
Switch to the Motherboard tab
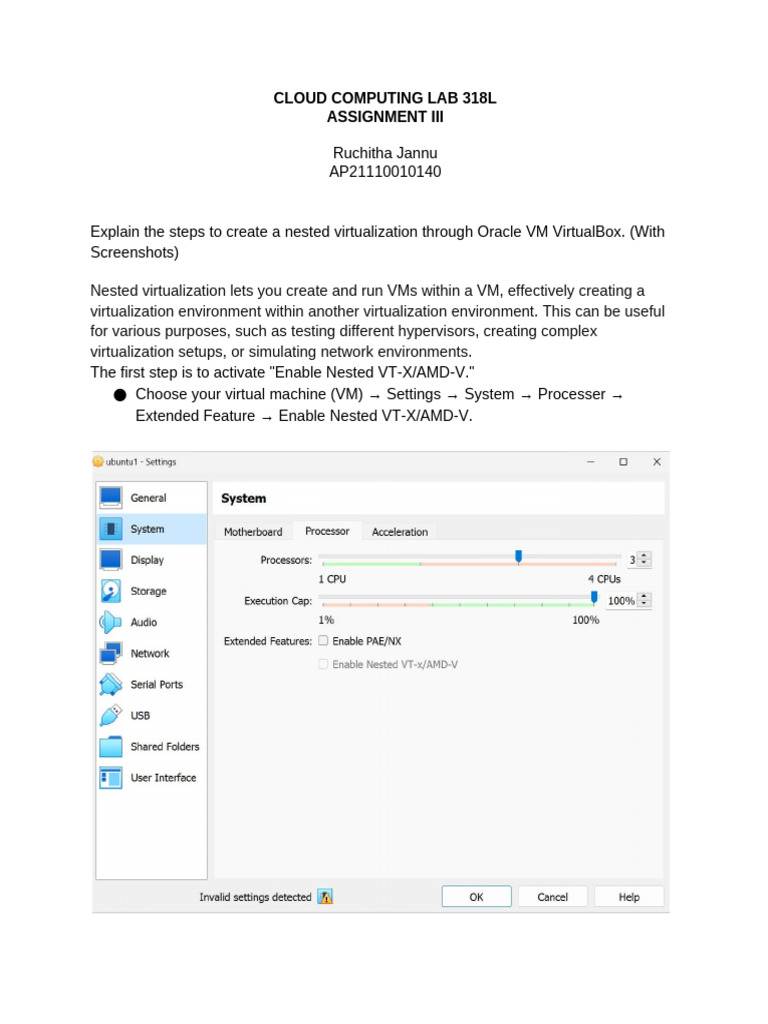click(253, 532)
